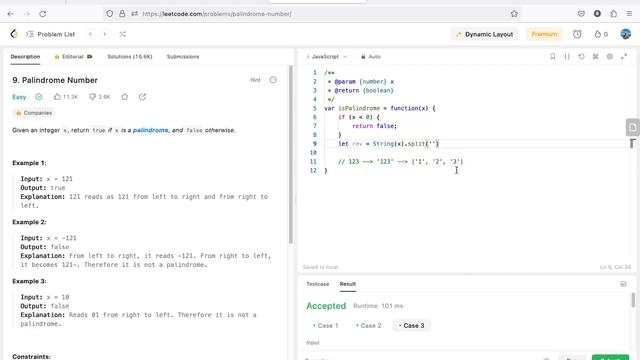Open the timer clock icon in the header
This screenshot has height=360, width=640.
[x=577, y=34]
